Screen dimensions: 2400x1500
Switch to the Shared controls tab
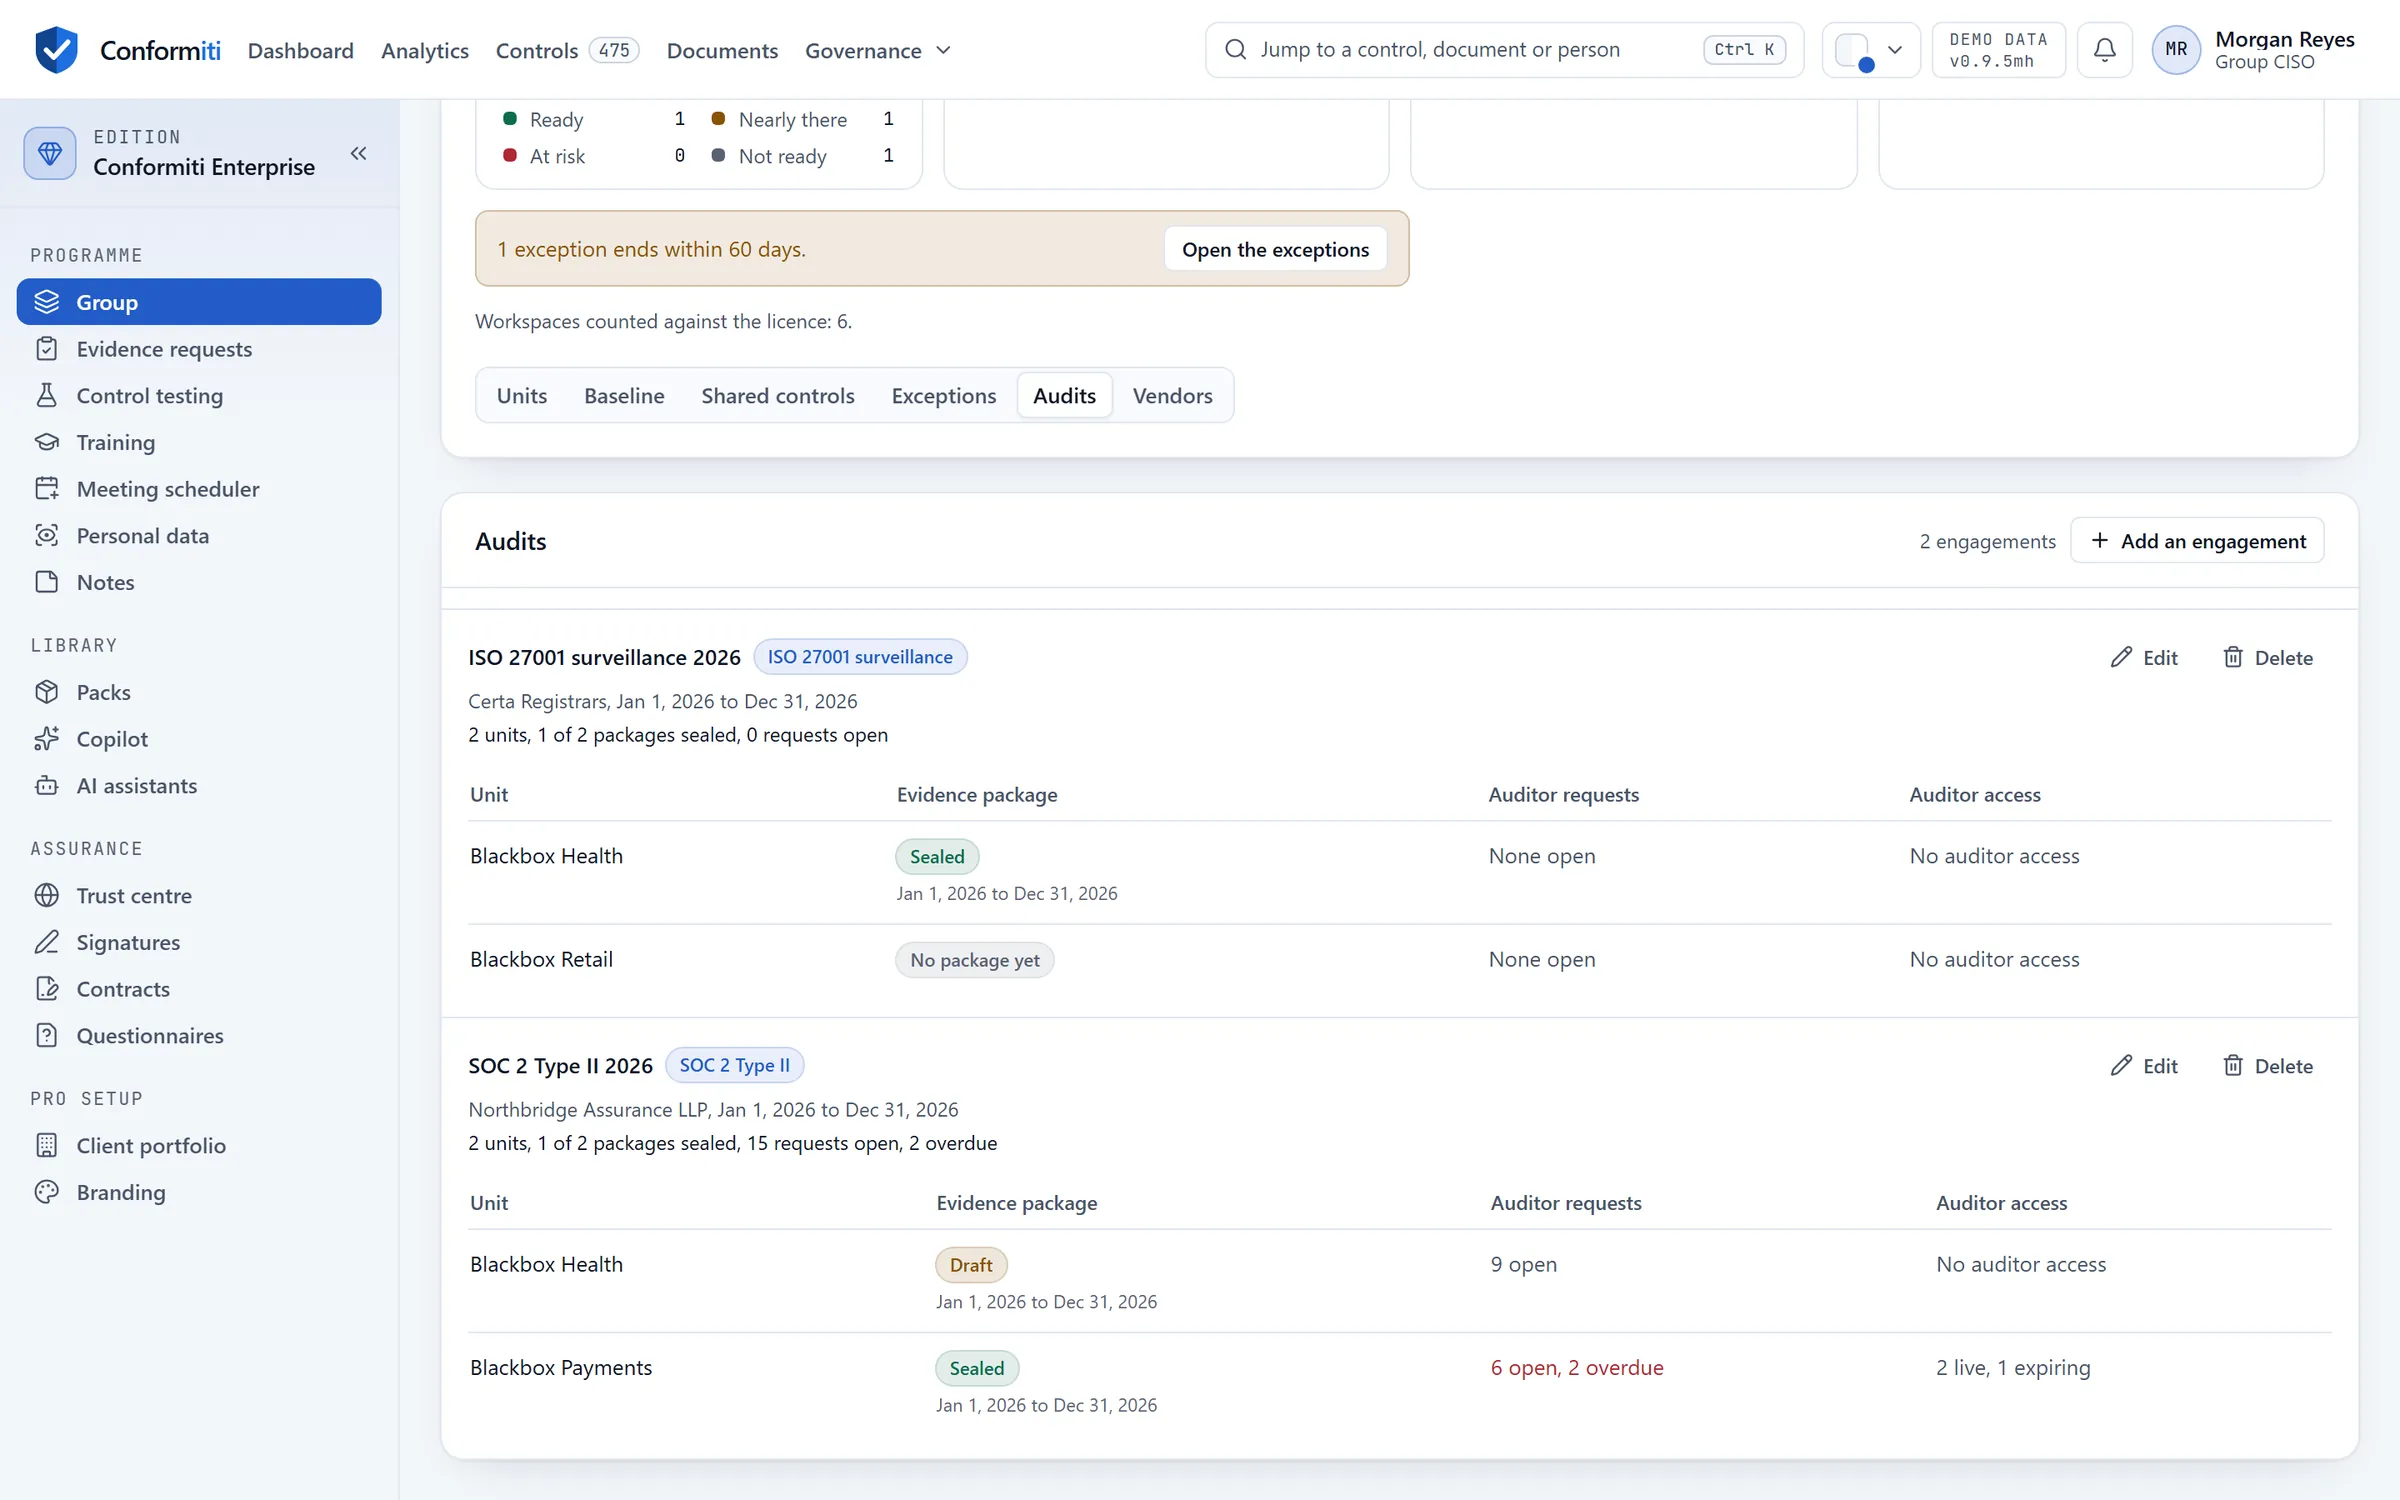[x=778, y=395]
